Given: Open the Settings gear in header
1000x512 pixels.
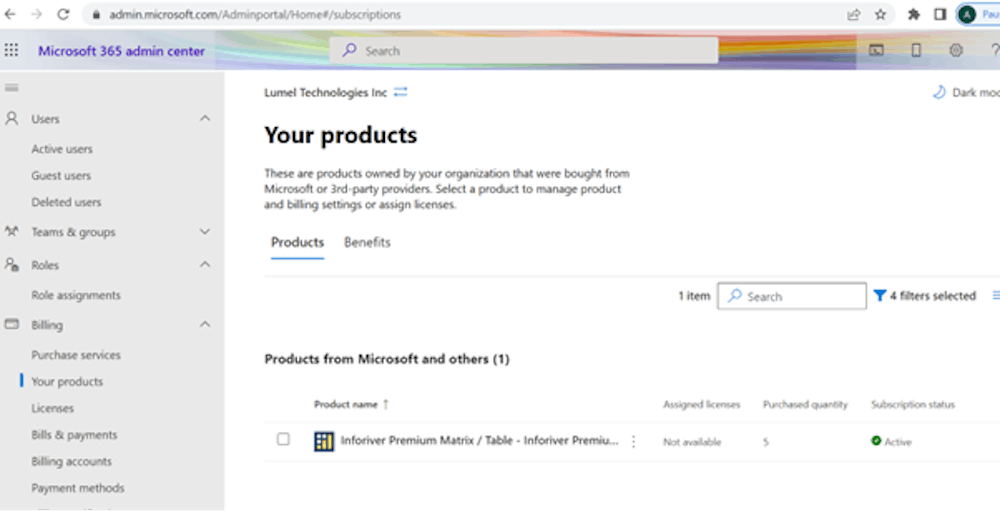Looking at the screenshot, I should (x=955, y=50).
